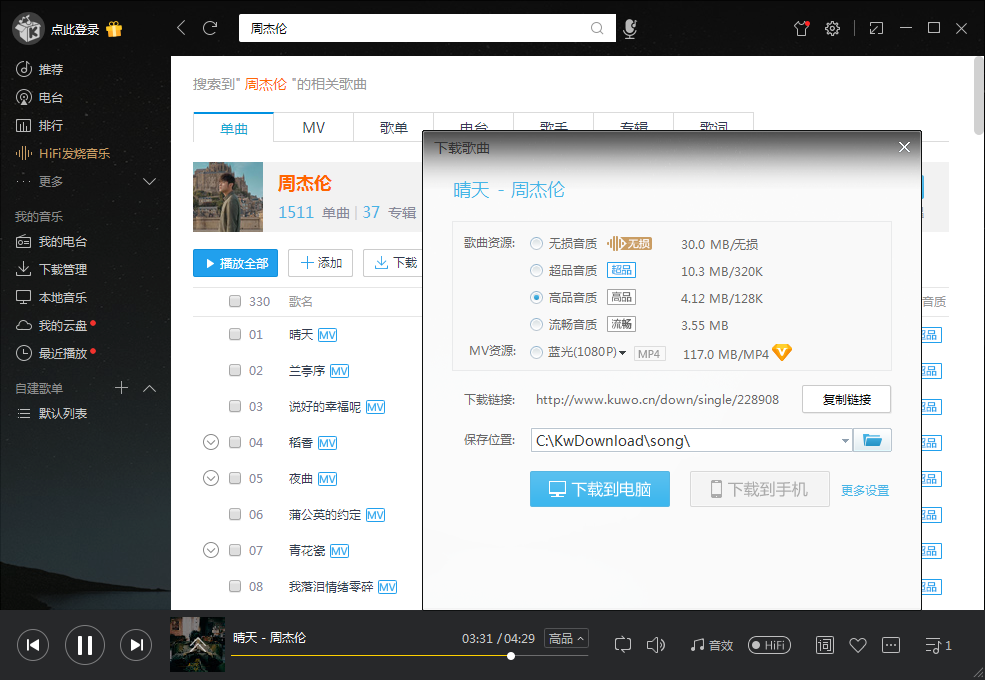Open the sound effects (音效) panel

pyautogui.click(x=711, y=645)
